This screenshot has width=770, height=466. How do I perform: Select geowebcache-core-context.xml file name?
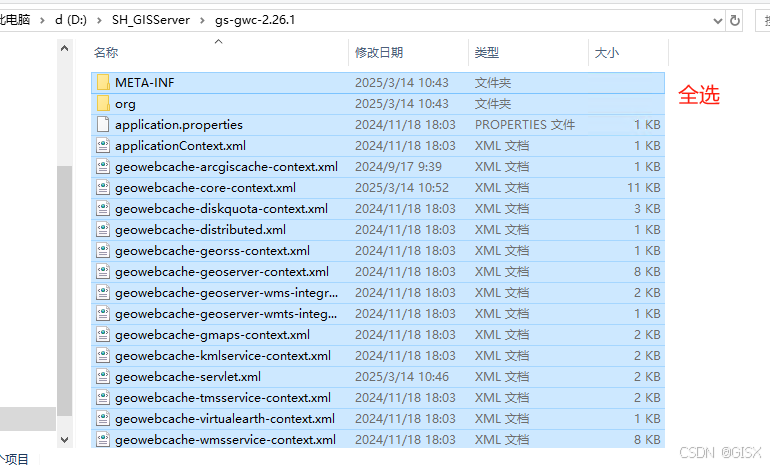205,188
